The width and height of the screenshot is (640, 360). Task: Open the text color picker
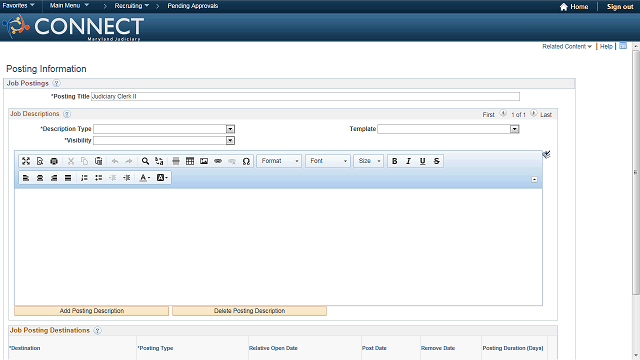click(x=144, y=178)
